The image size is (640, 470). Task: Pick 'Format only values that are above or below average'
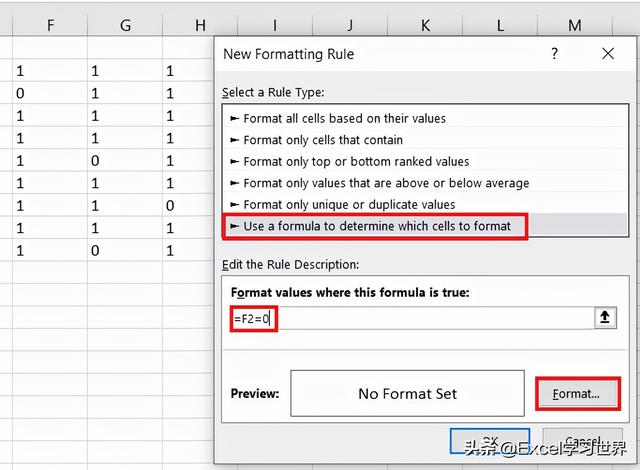(386, 183)
